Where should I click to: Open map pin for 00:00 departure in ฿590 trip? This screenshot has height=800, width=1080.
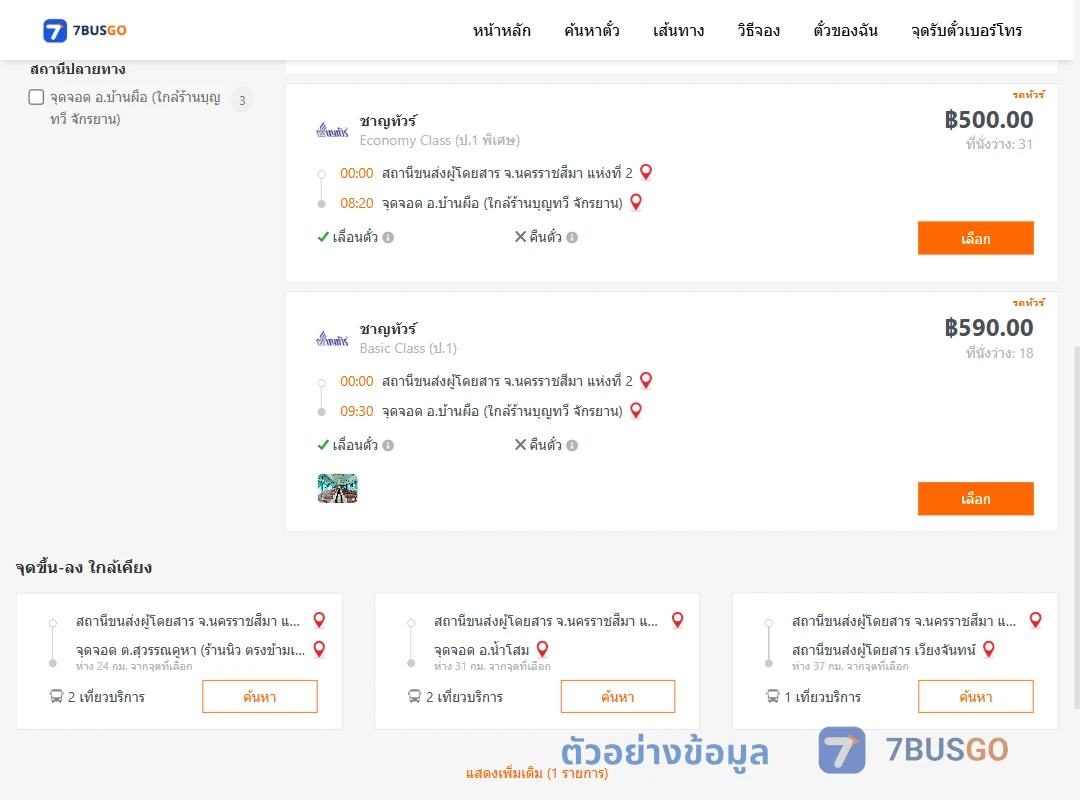646,380
